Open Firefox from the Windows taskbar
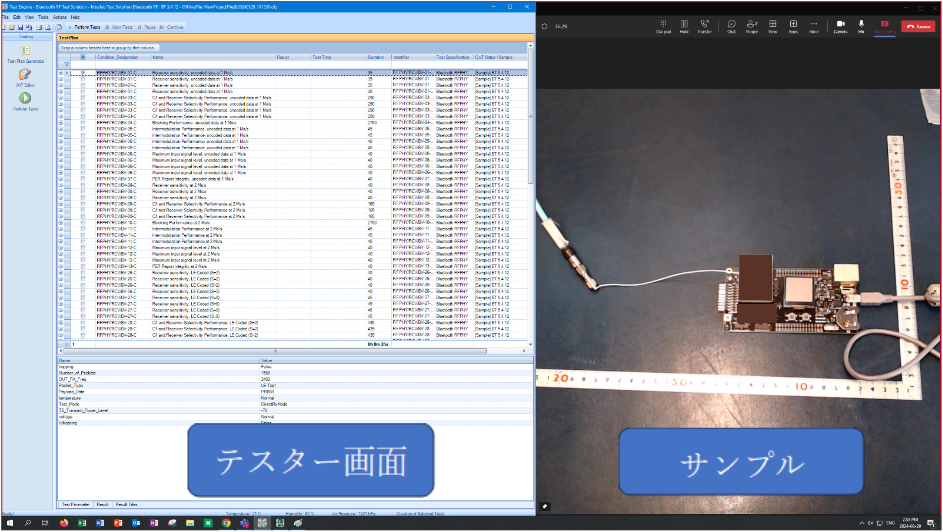 tap(63, 523)
